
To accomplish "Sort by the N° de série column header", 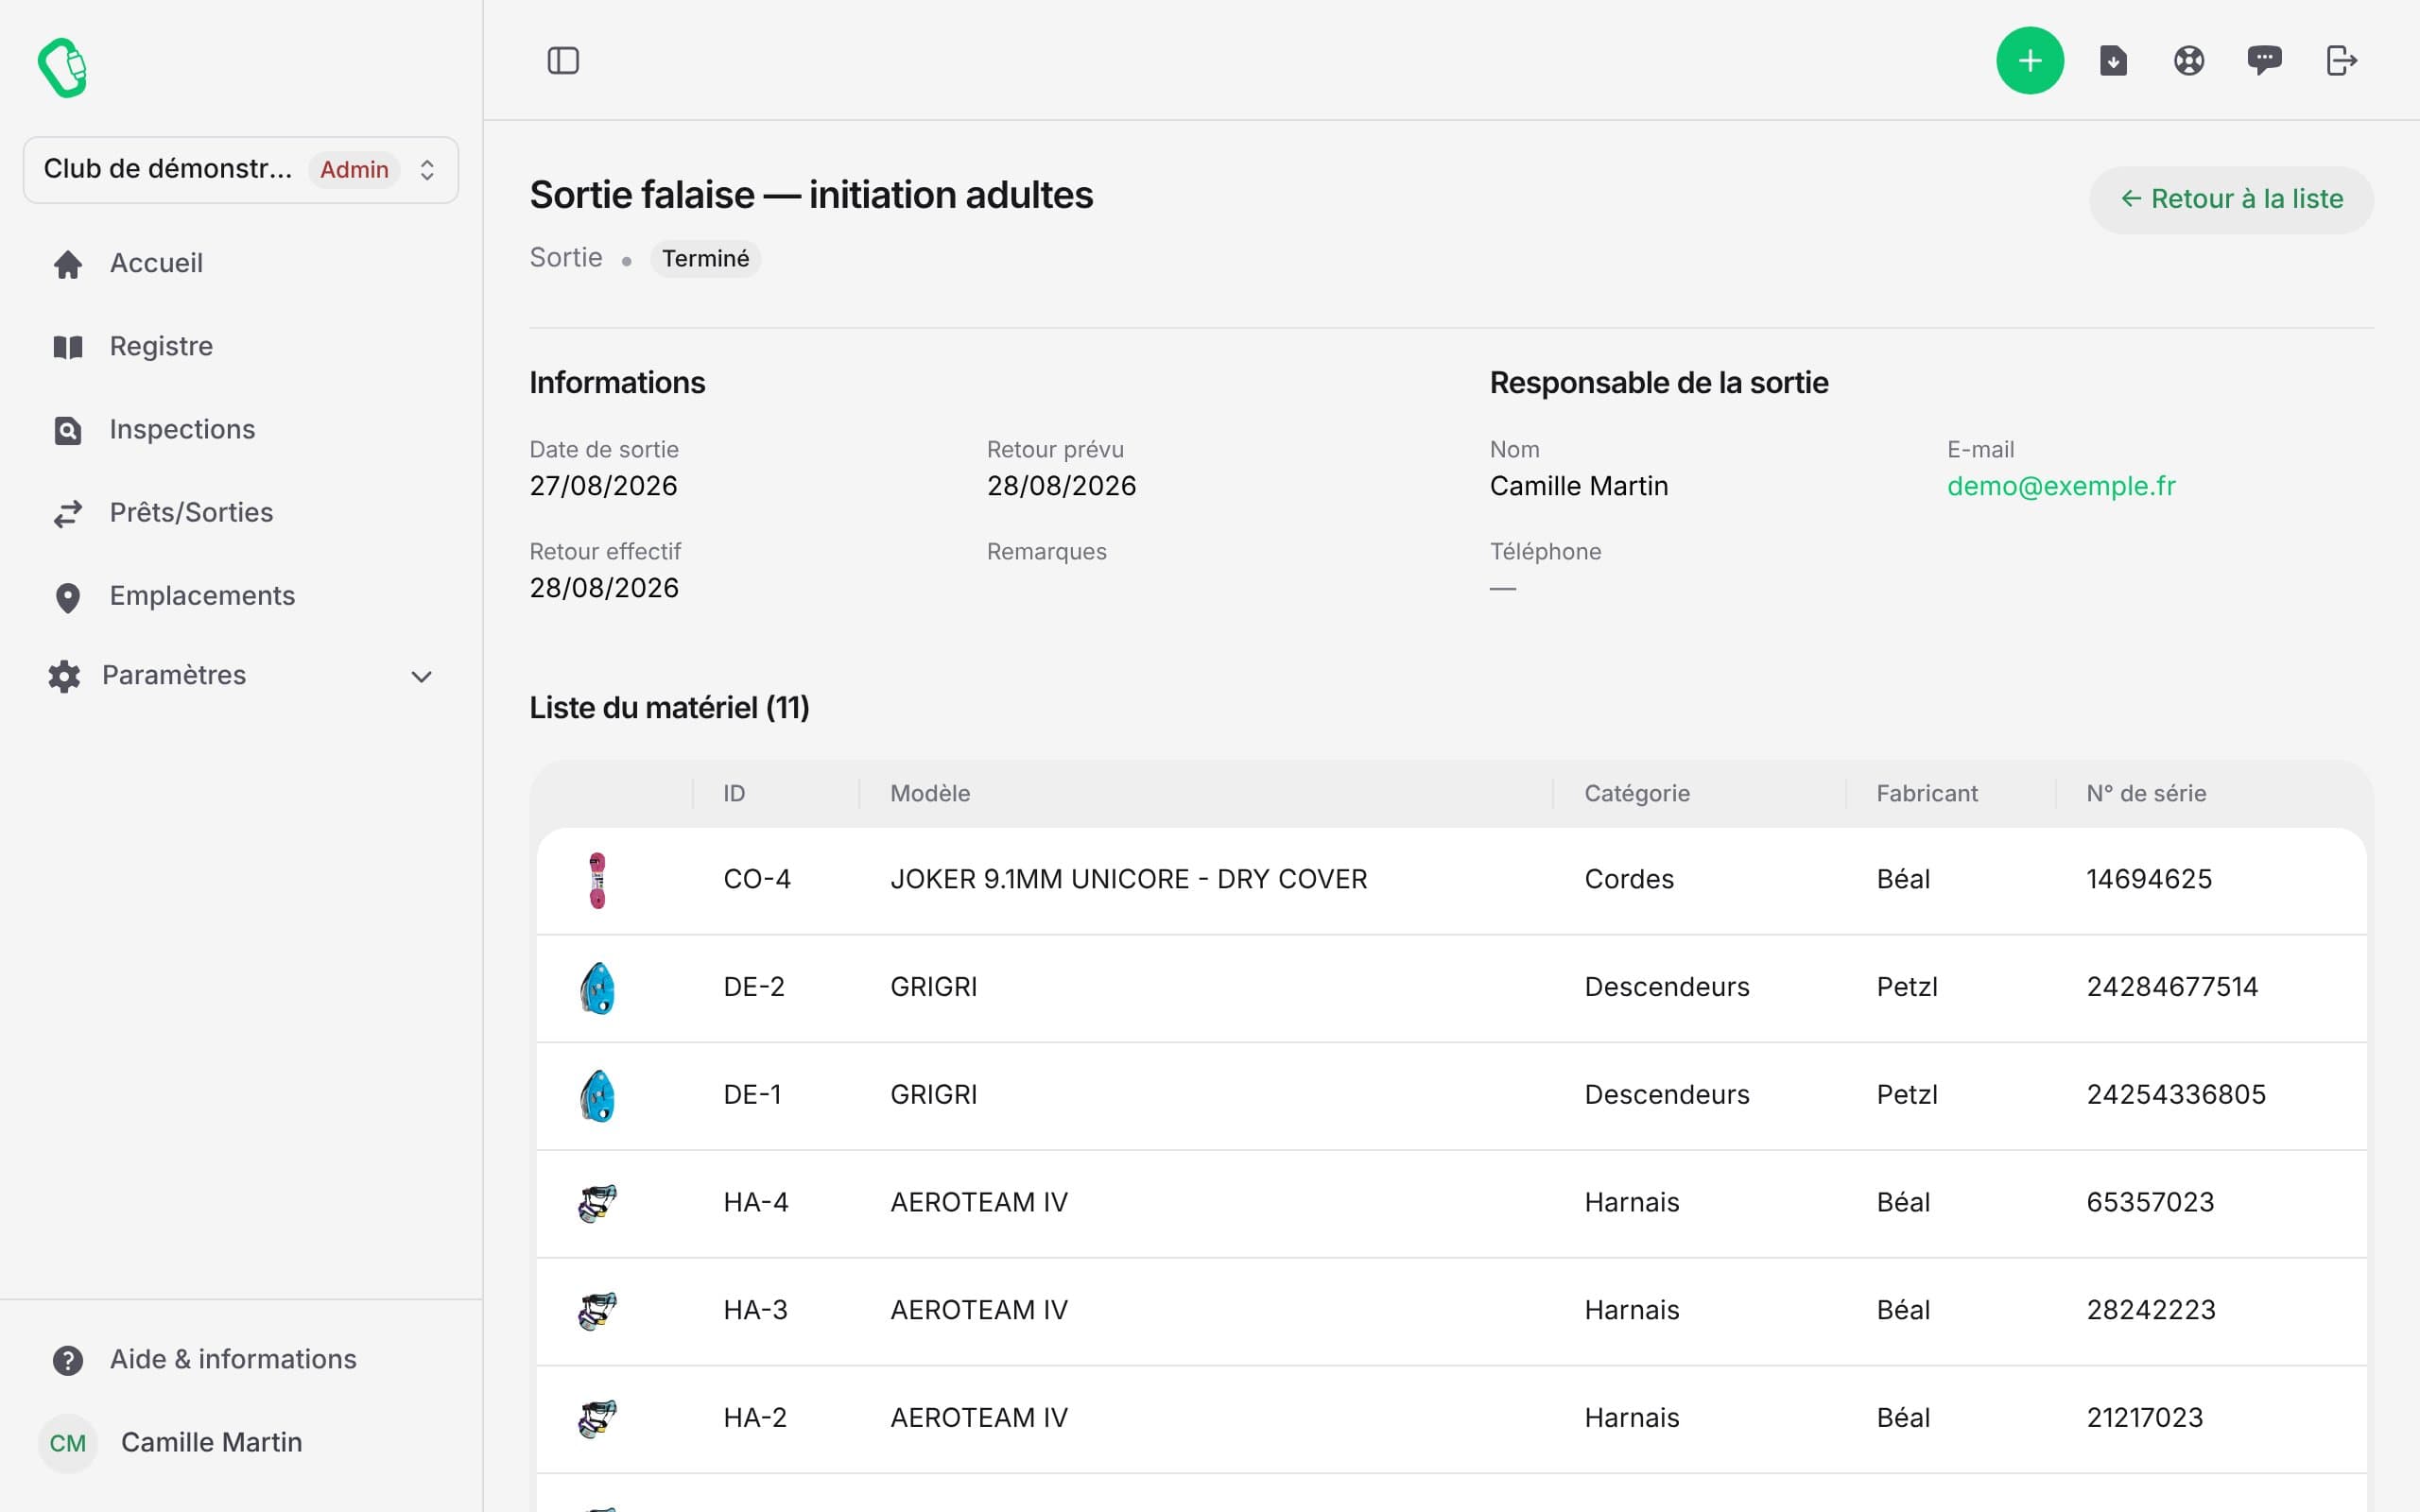I will pos(2146,794).
